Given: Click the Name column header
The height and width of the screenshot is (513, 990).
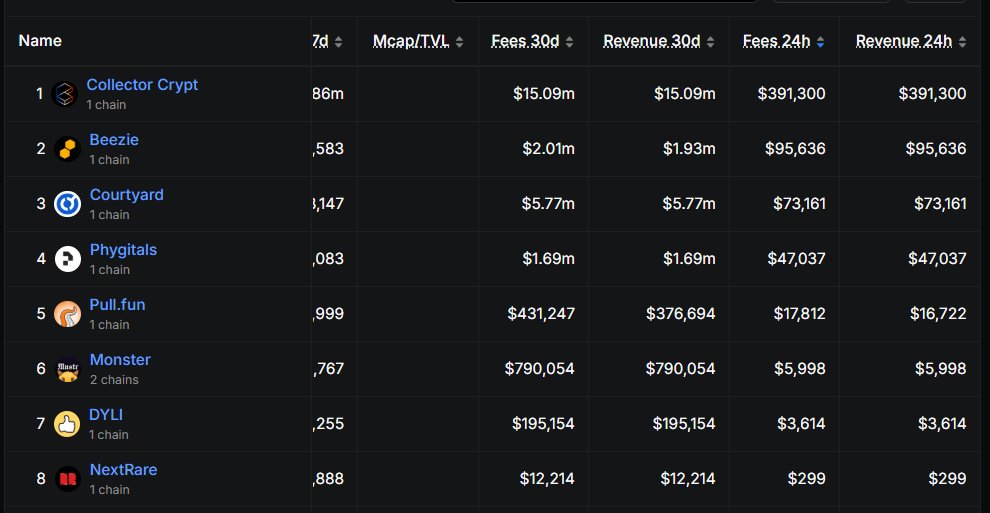Looking at the screenshot, I should click(40, 40).
